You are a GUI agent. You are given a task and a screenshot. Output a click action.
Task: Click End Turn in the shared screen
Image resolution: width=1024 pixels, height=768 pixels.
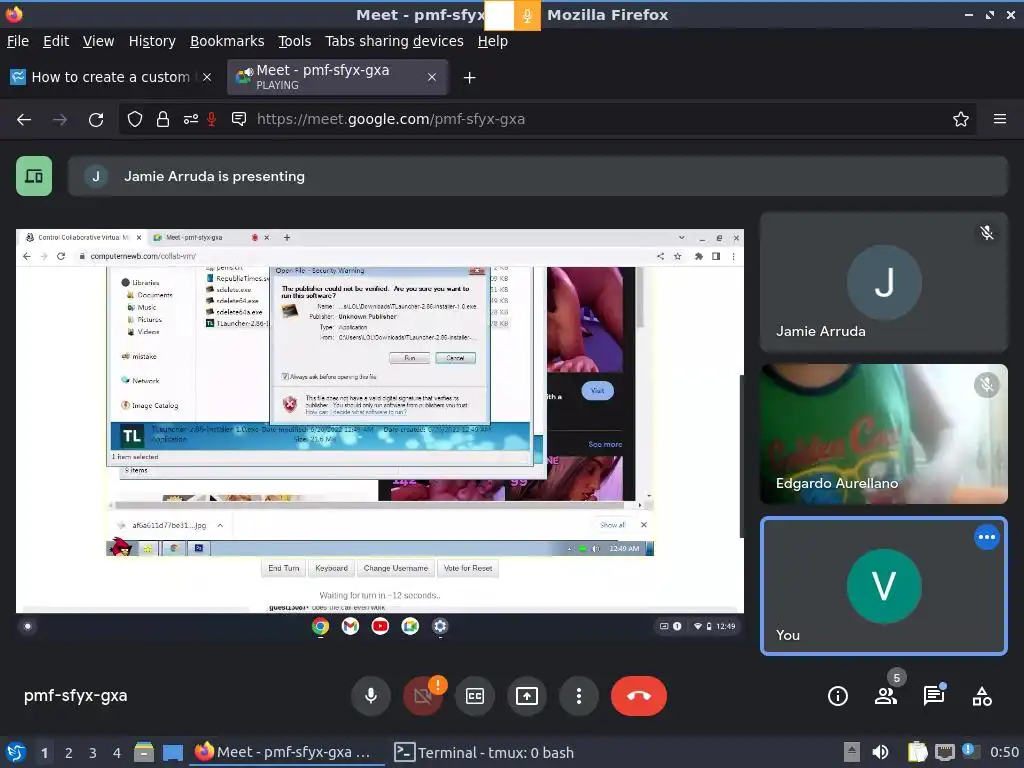pyautogui.click(x=283, y=568)
